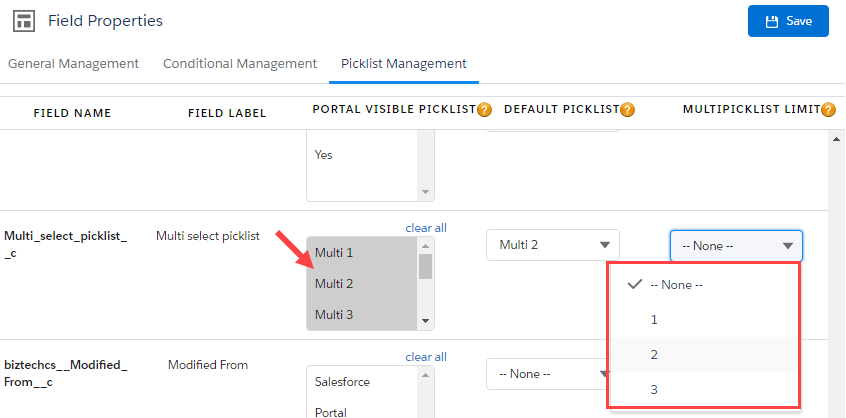Viewport: 846px width, 418px height.
Task: Click help icon beside Default Picklist
Action: pyautogui.click(x=627, y=110)
